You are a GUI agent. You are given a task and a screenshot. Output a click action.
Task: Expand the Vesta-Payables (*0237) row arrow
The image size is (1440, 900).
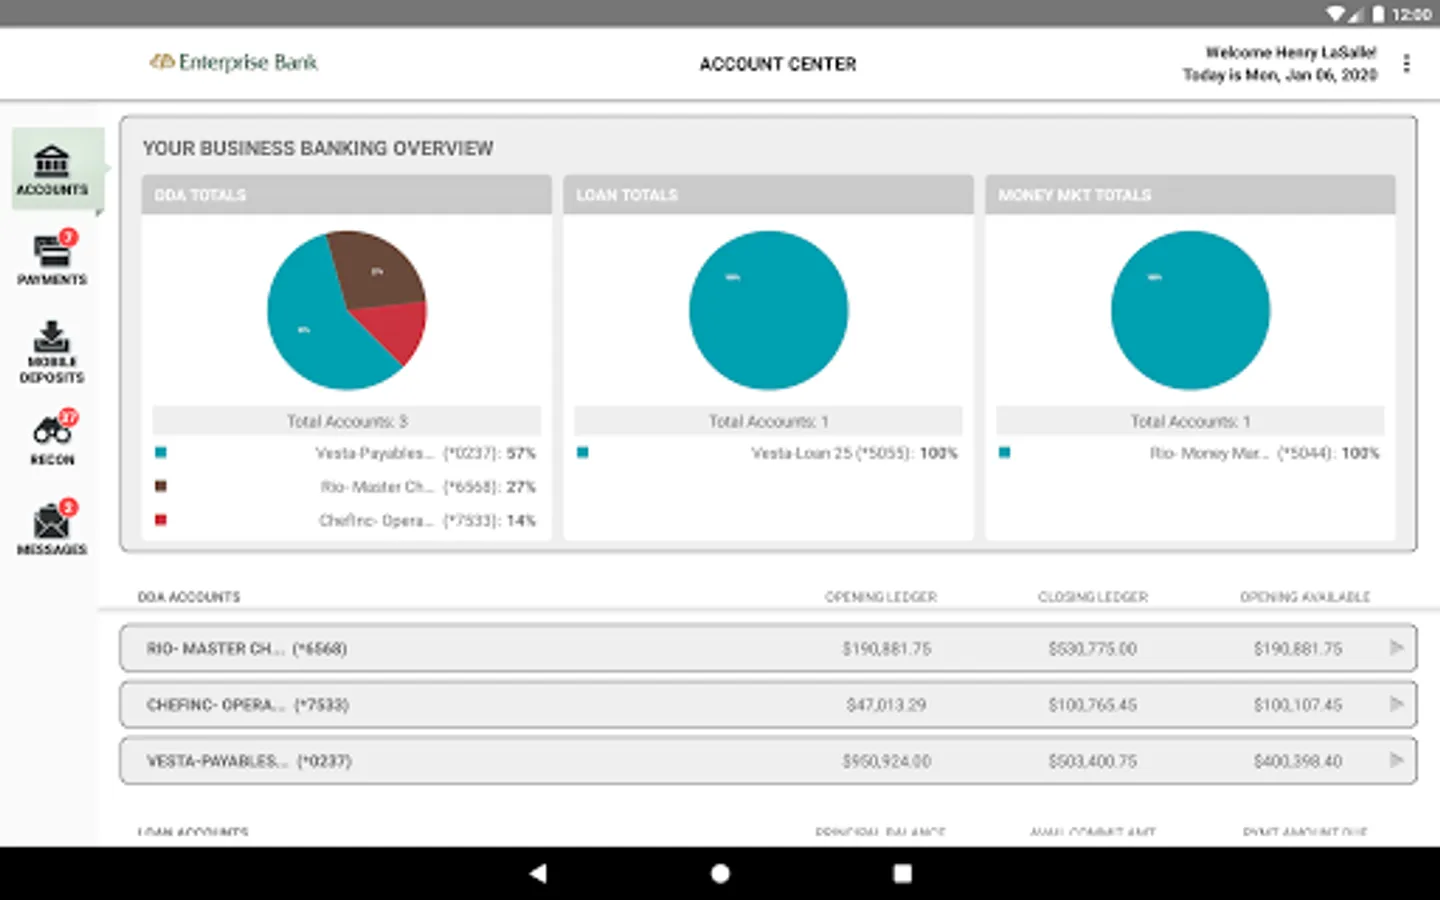coord(1396,760)
